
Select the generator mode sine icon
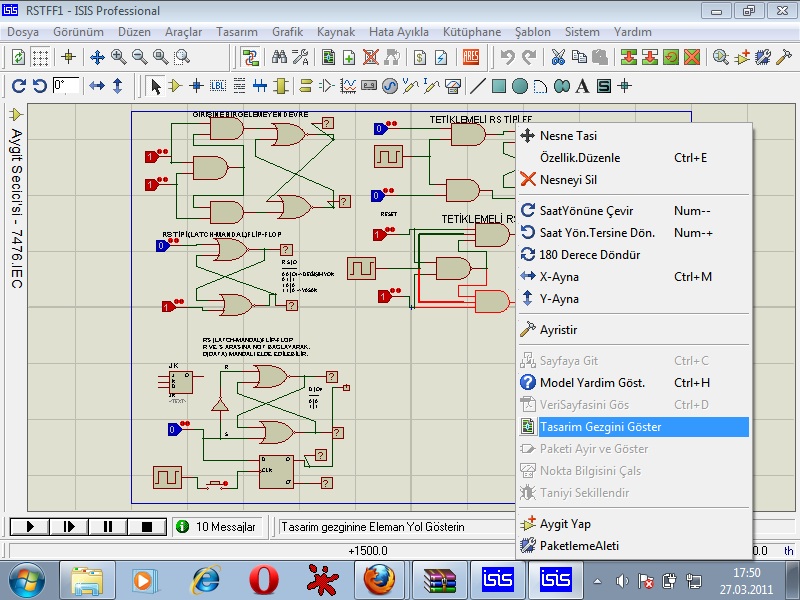390,86
